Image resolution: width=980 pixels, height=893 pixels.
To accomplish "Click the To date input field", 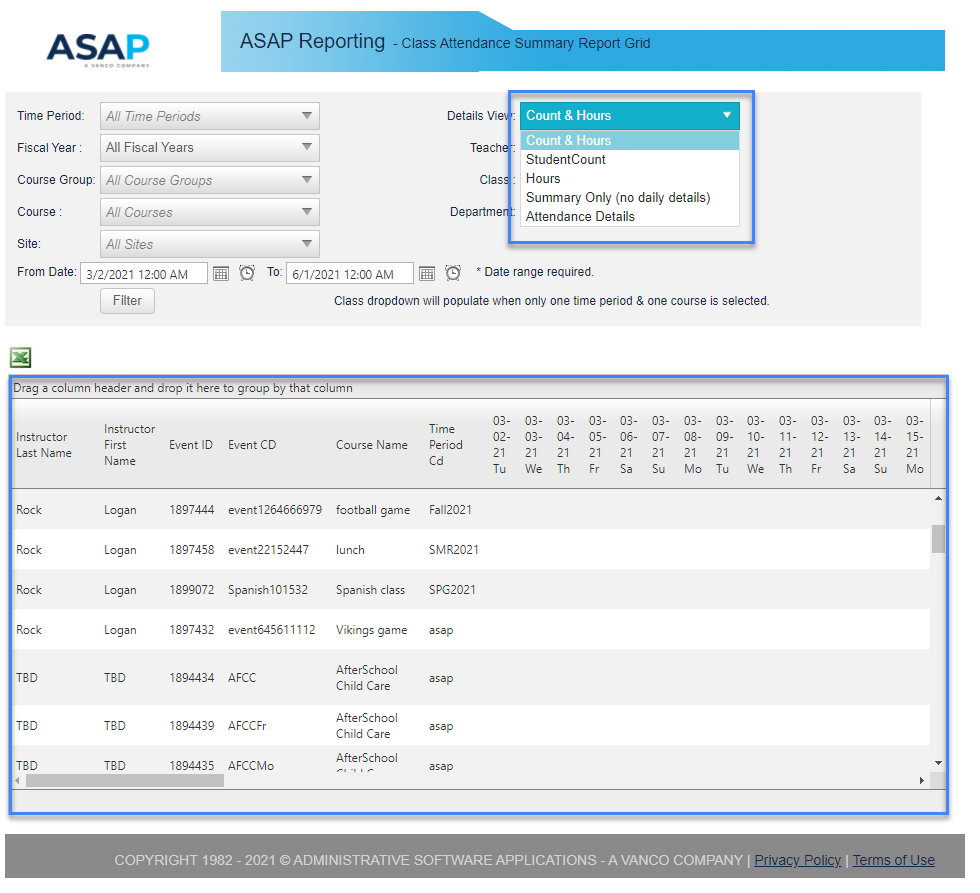I will click(350, 274).
